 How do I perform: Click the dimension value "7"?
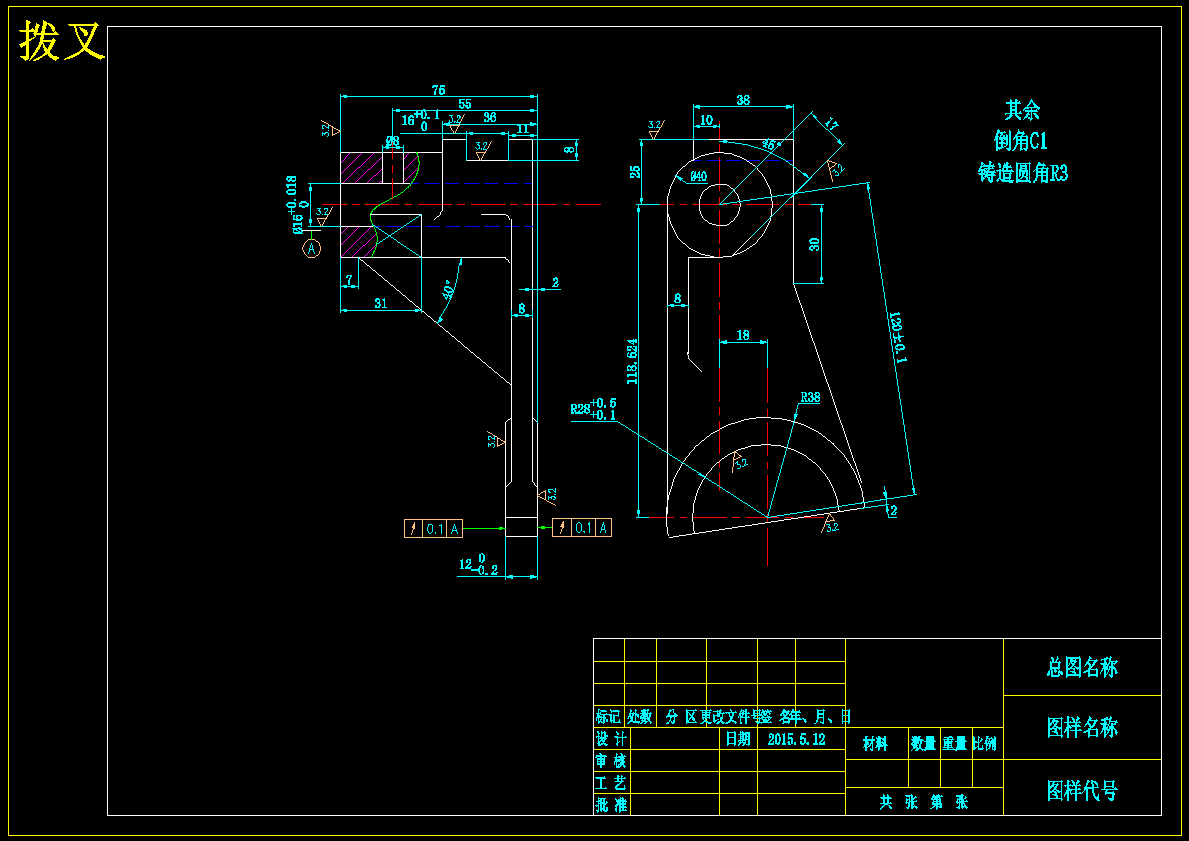point(349,280)
